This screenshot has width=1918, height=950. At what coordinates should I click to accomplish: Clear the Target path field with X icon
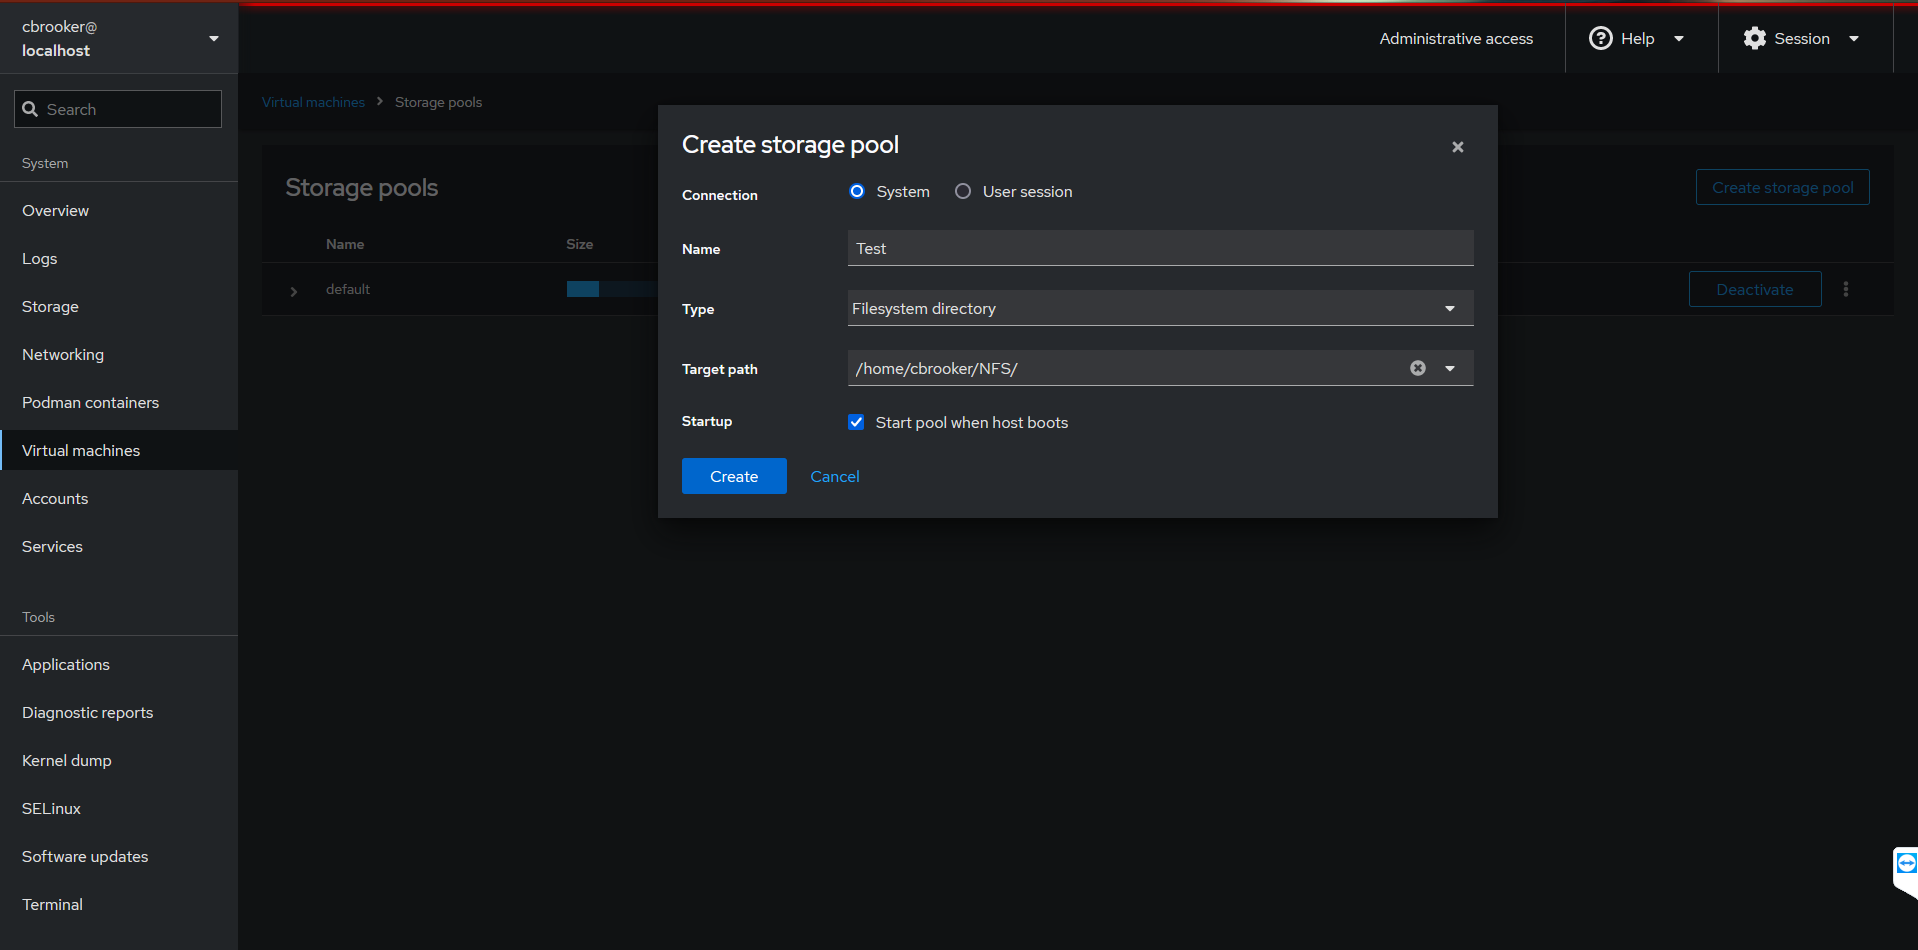pyautogui.click(x=1417, y=368)
